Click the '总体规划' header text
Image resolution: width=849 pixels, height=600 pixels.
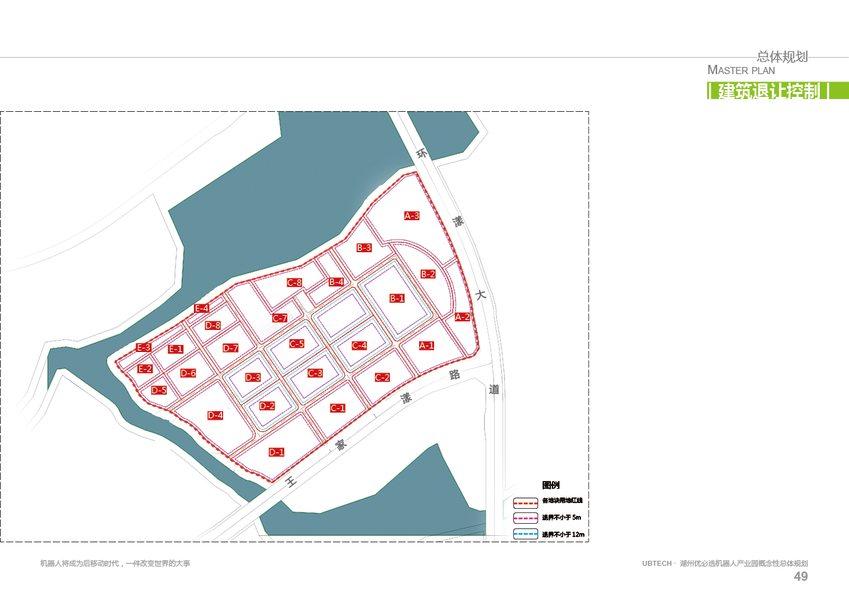[782, 56]
